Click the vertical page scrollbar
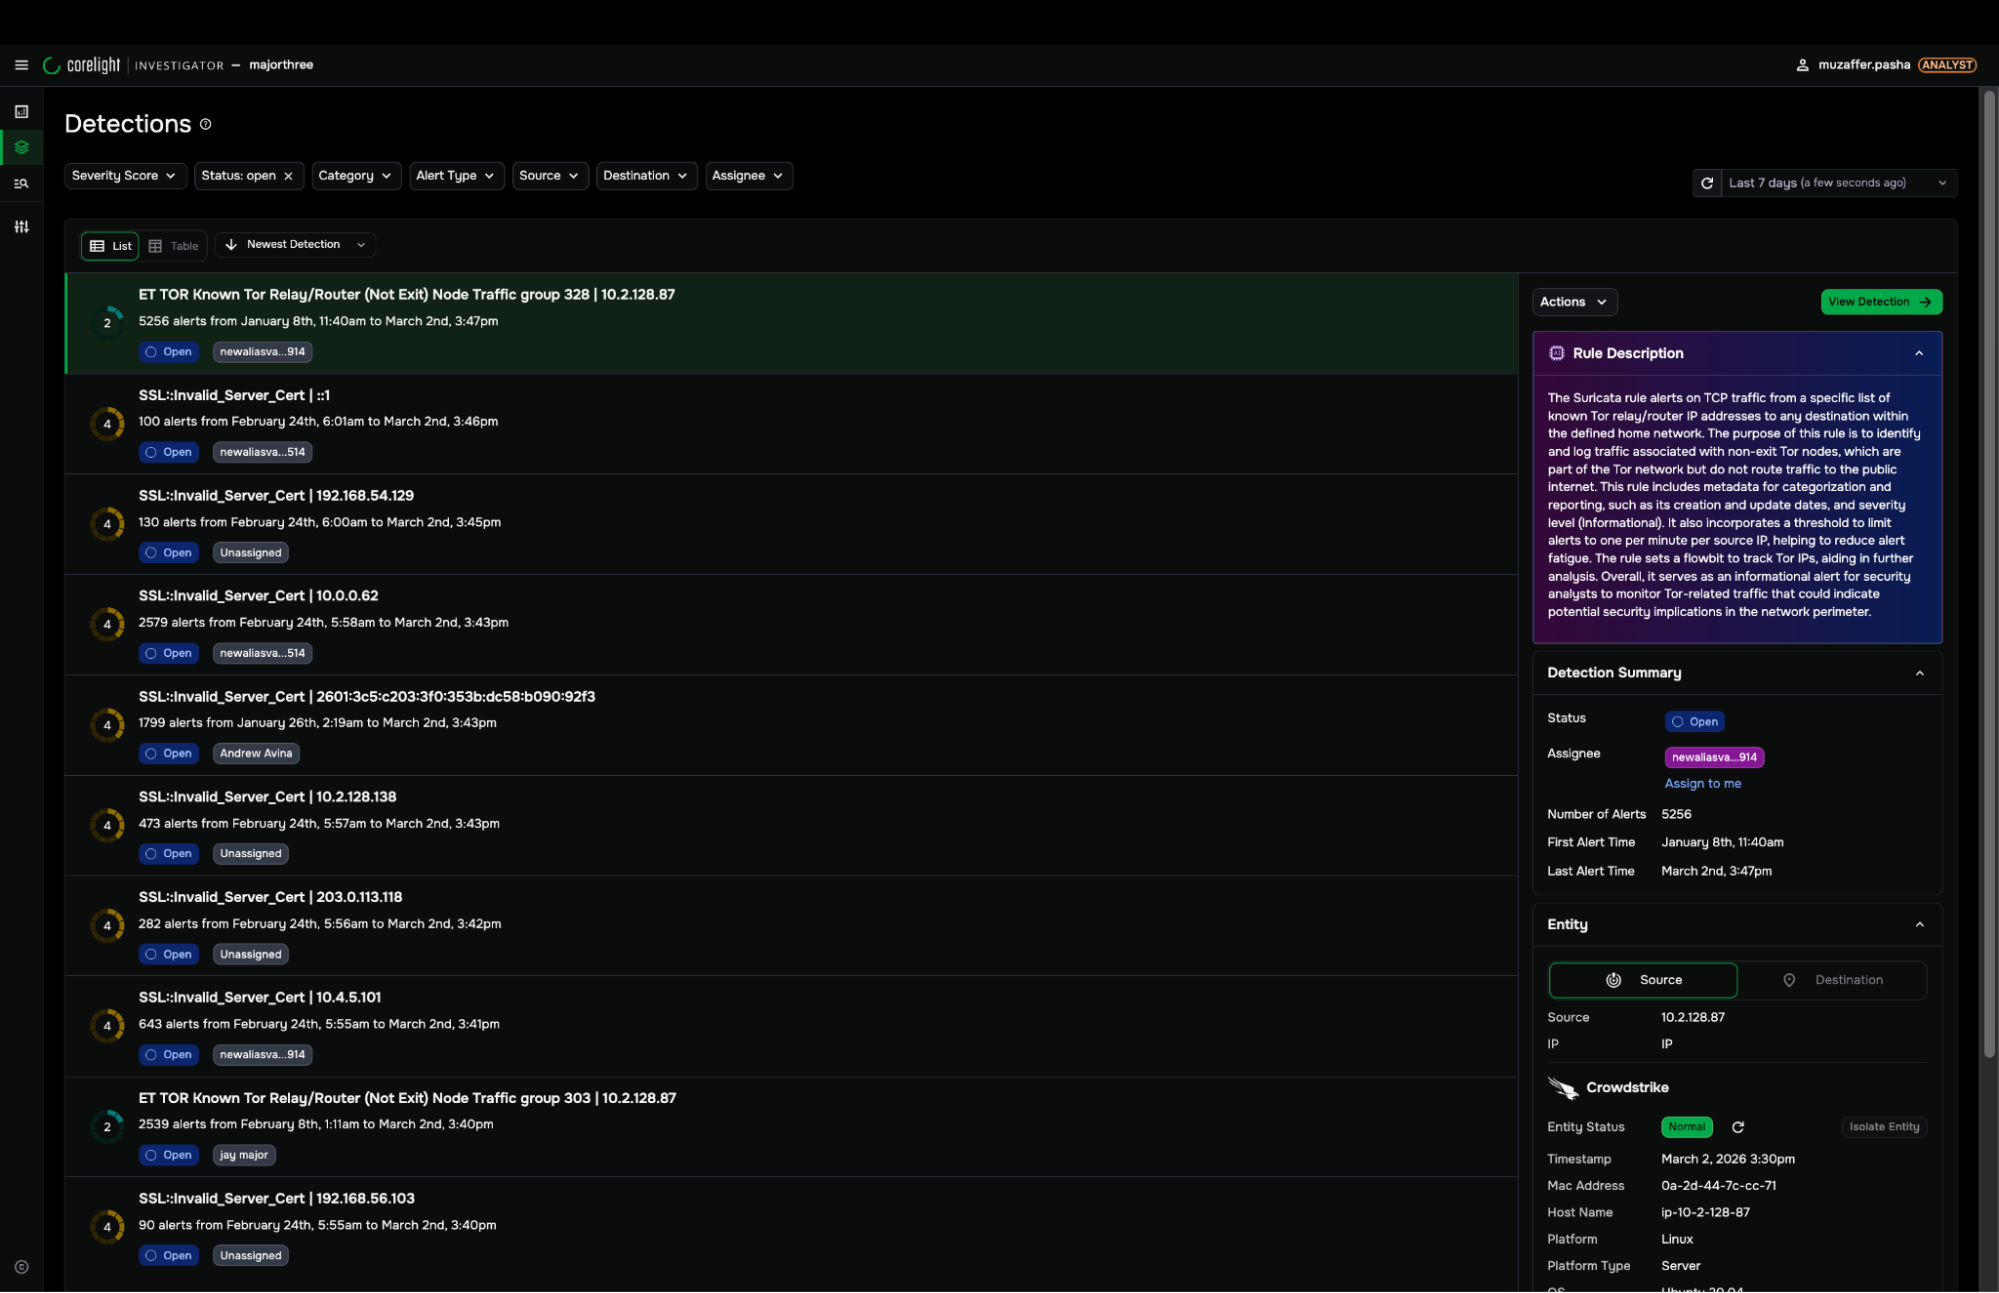This screenshot has width=1999, height=1293. tap(1988, 570)
